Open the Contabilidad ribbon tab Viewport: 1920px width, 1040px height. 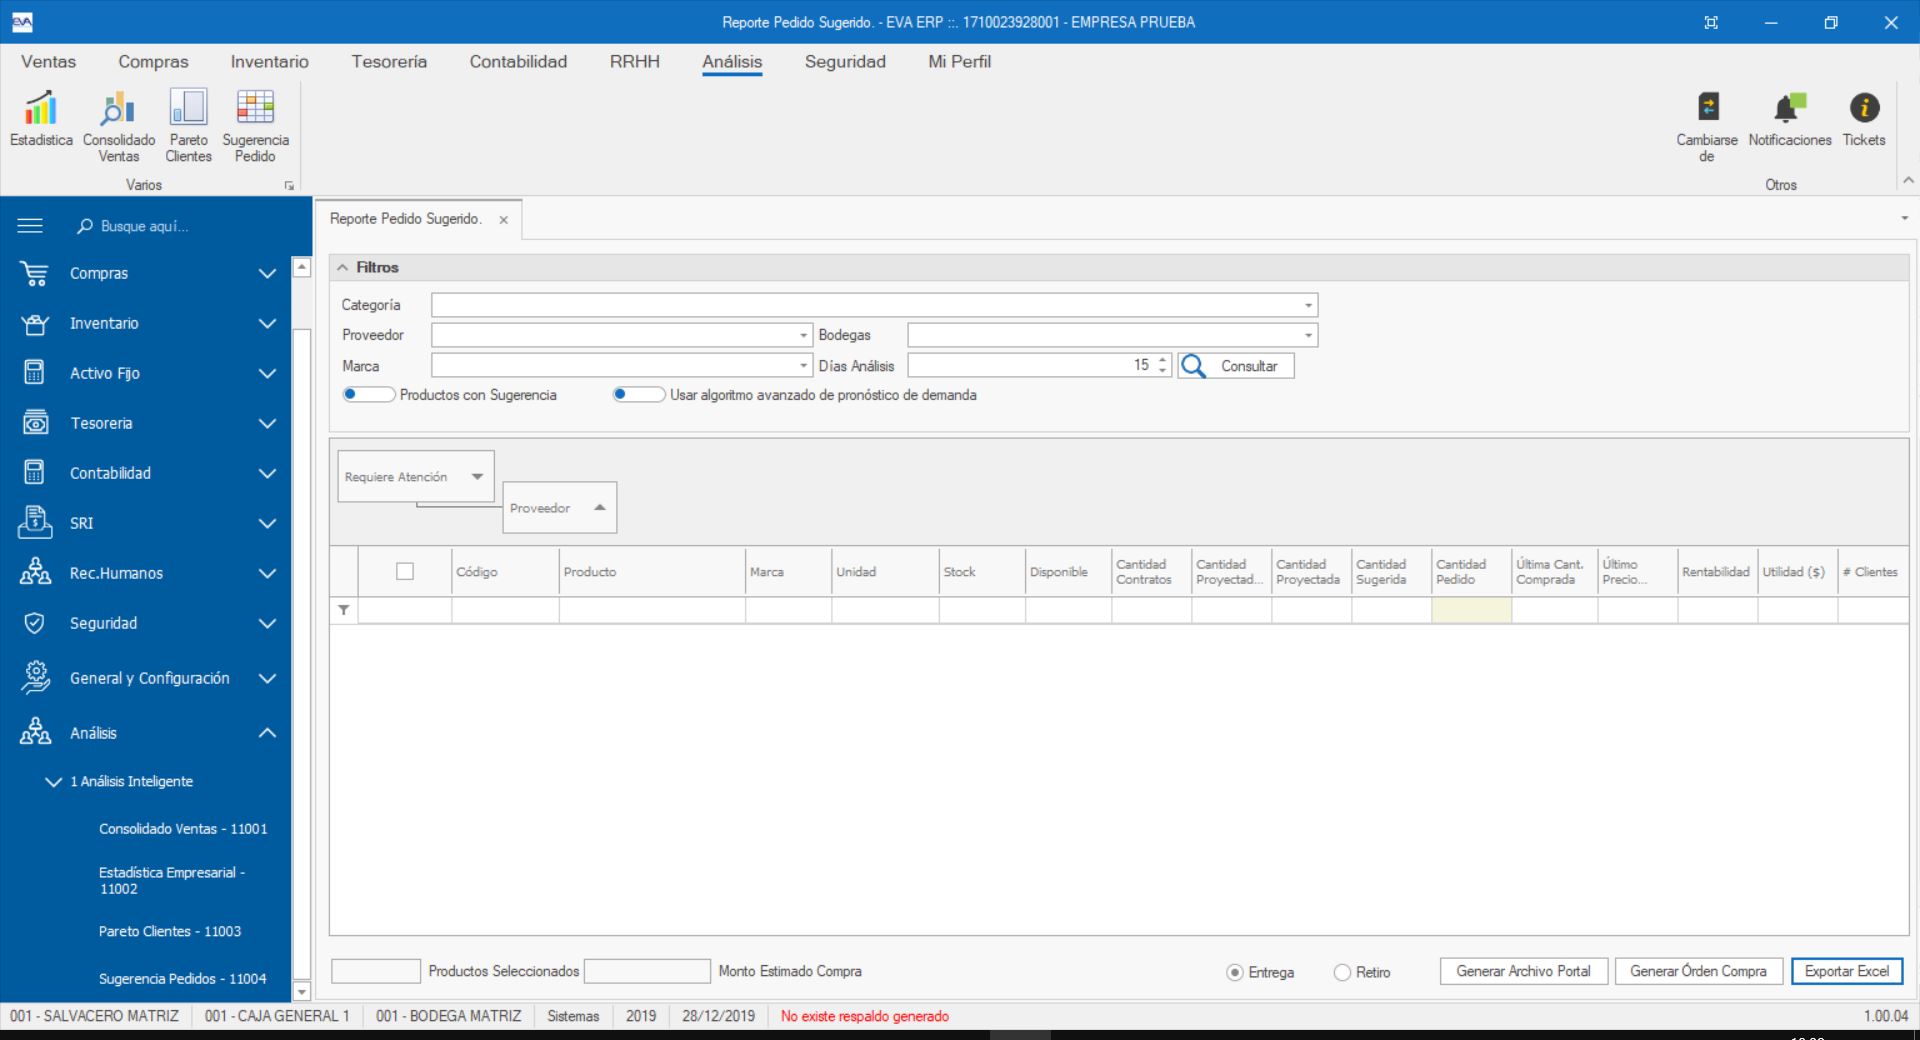click(518, 62)
